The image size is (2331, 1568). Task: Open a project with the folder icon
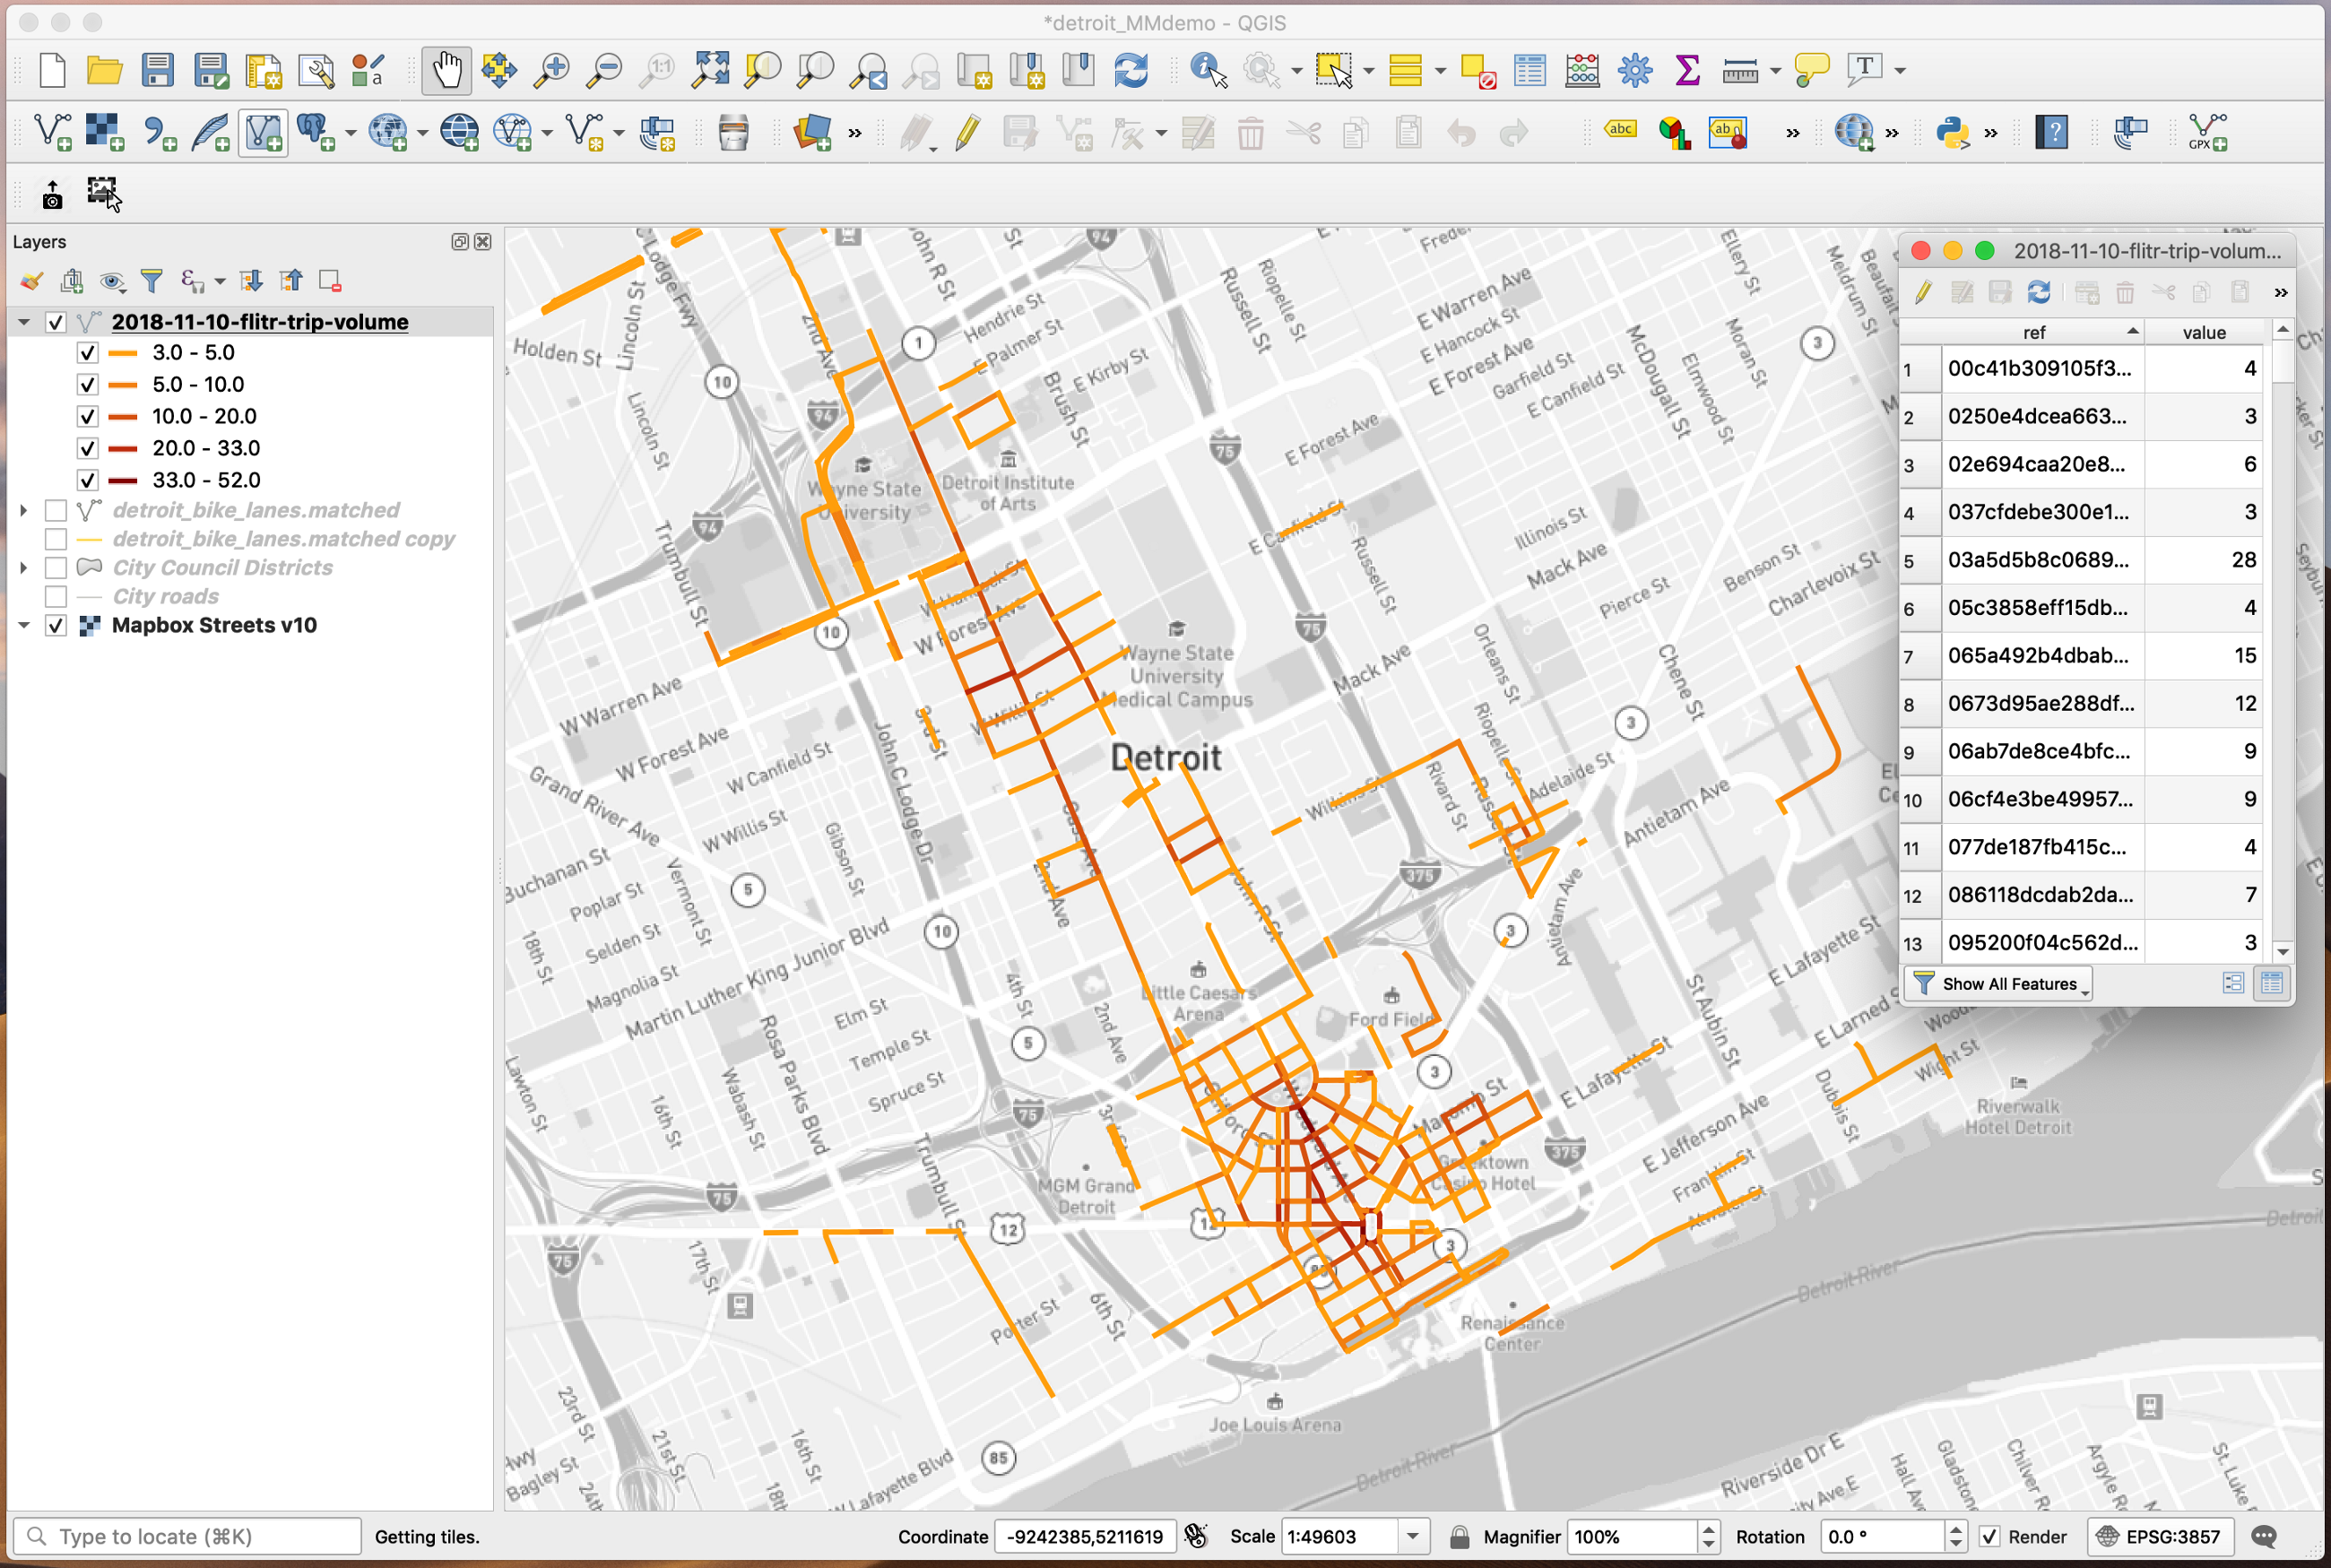104,70
